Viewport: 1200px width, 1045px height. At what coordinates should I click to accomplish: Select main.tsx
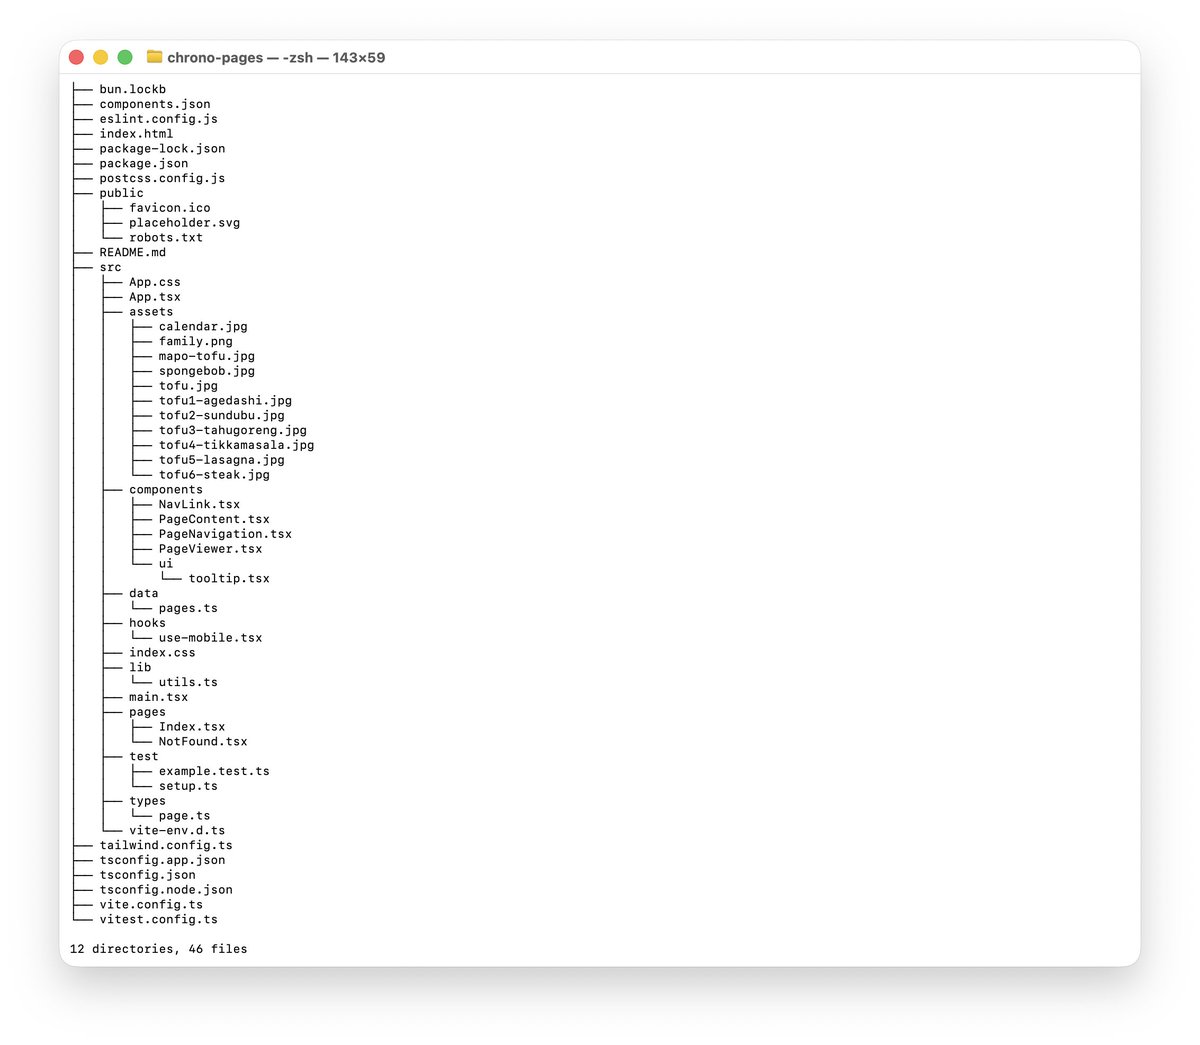158,697
